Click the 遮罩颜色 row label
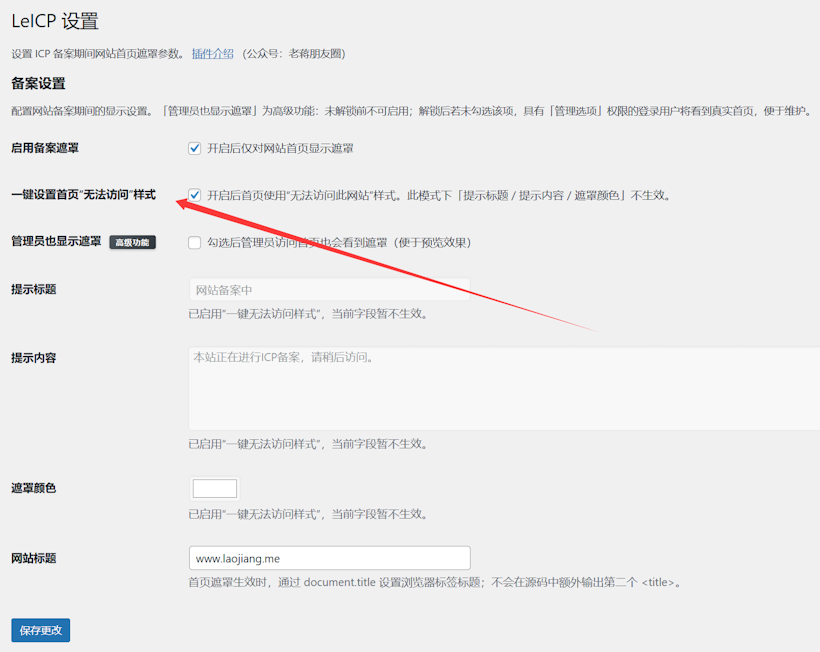The width and height of the screenshot is (820, 652). pos(33,488)
